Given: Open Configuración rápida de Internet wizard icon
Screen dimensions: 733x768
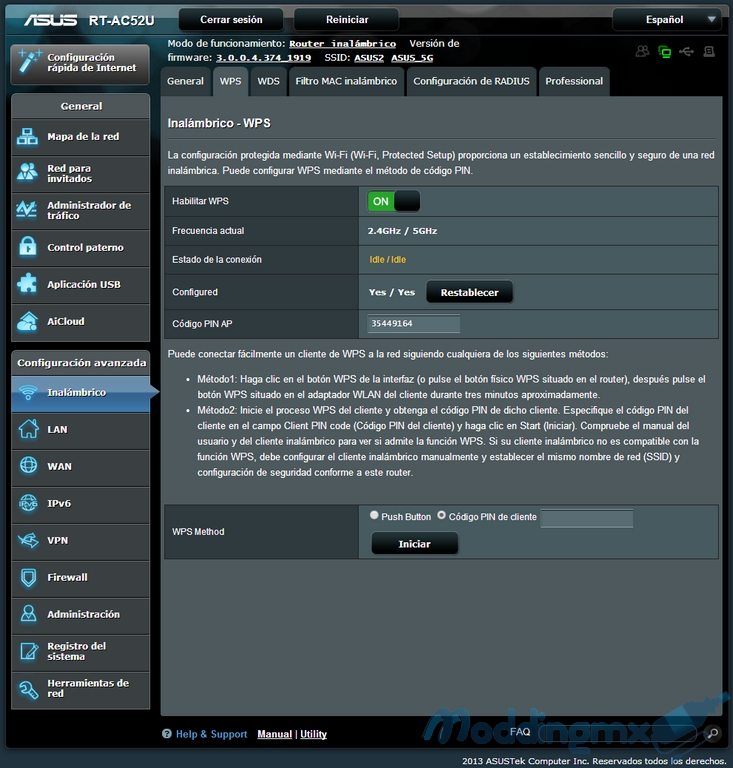Looking at the screenshot, I should (28, 62).
